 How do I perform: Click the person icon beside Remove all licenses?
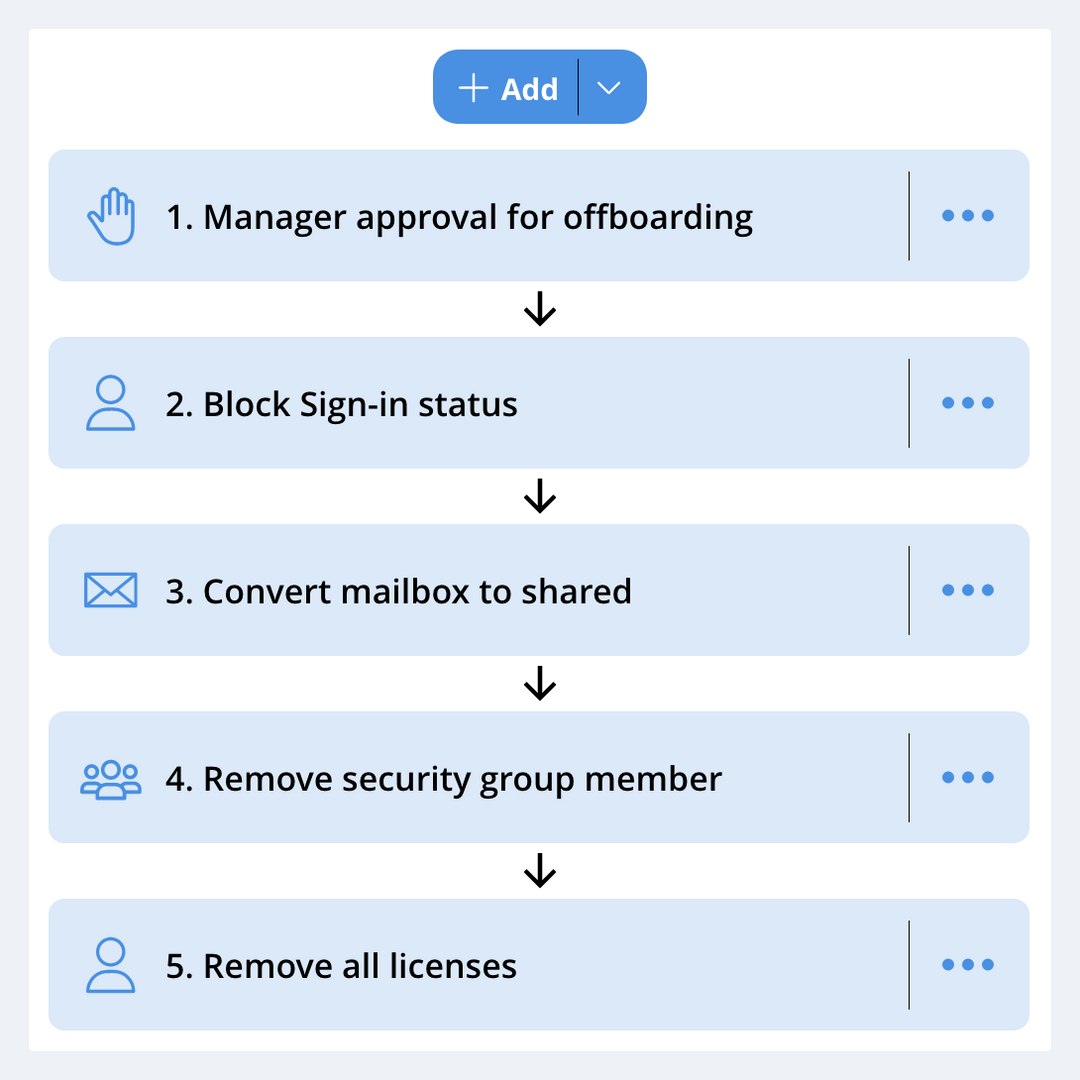click(111, 964)
